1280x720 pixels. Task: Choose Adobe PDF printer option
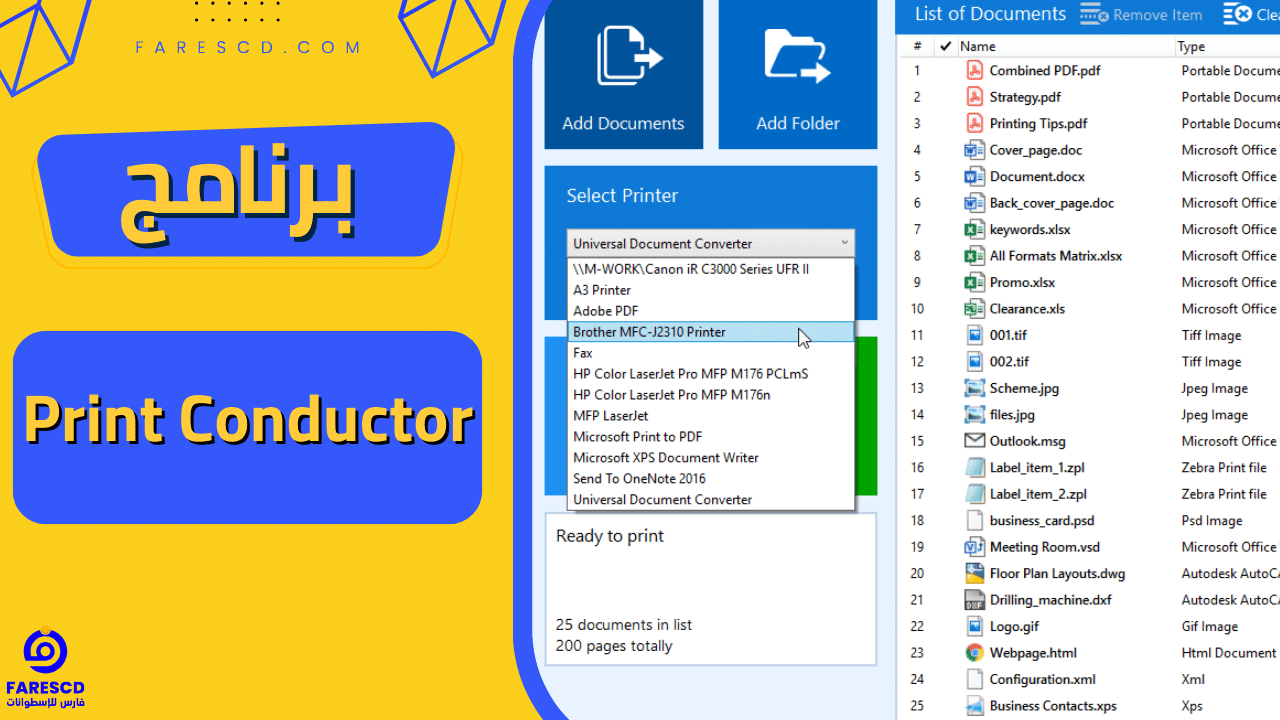coord(710,311)
